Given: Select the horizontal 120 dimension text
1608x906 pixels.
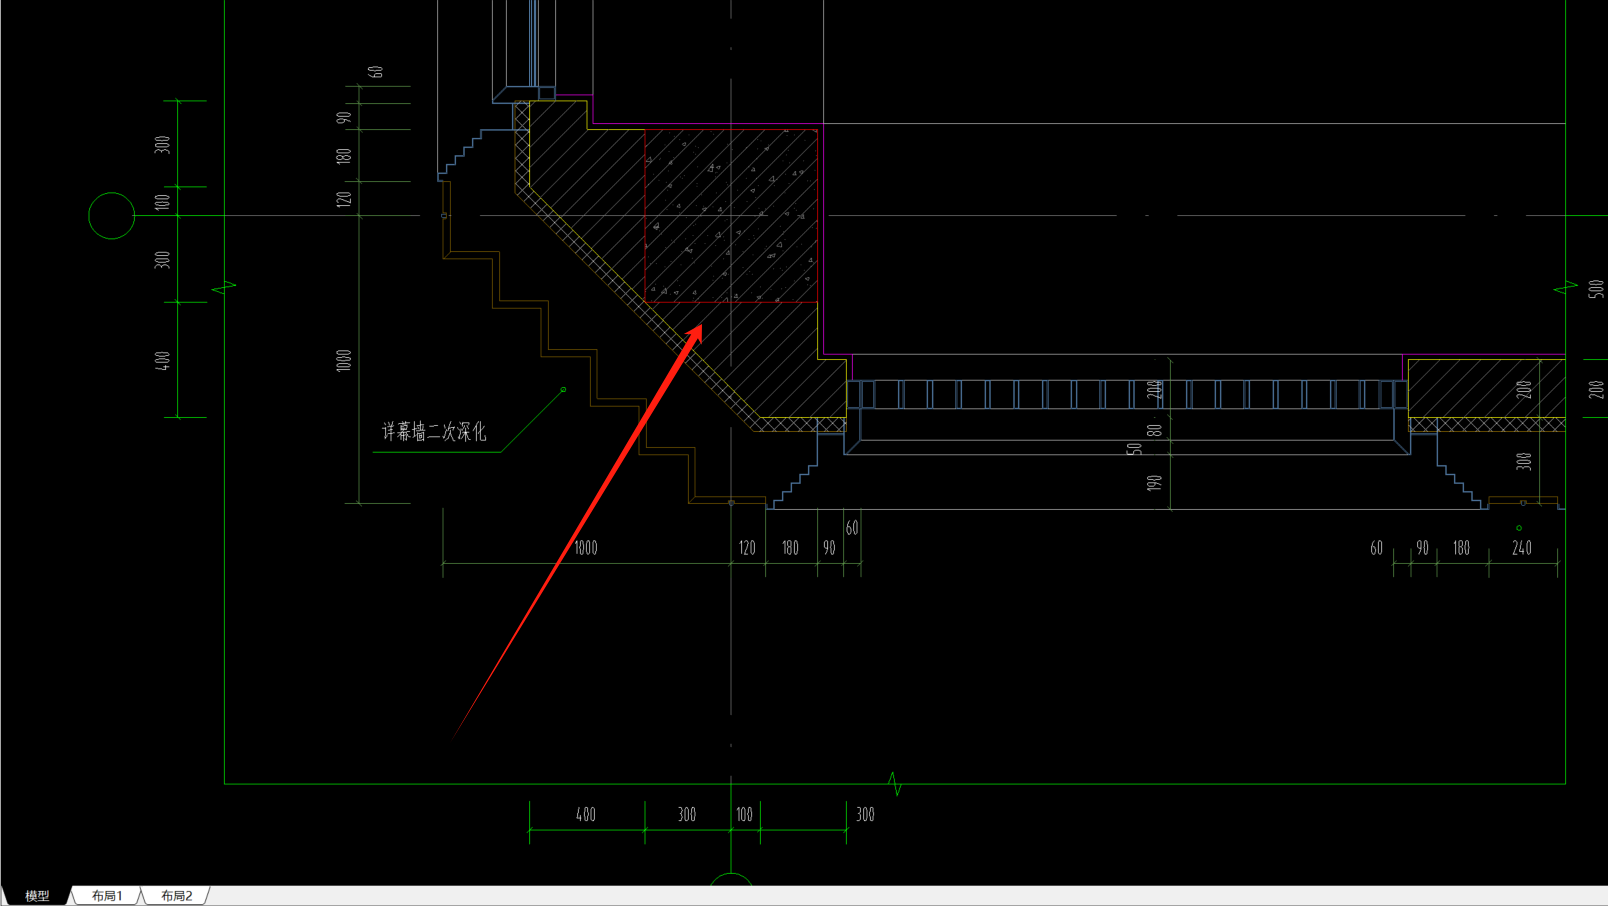Looking at the screenshot, I should pyautogui.click(x=747, y=548).
